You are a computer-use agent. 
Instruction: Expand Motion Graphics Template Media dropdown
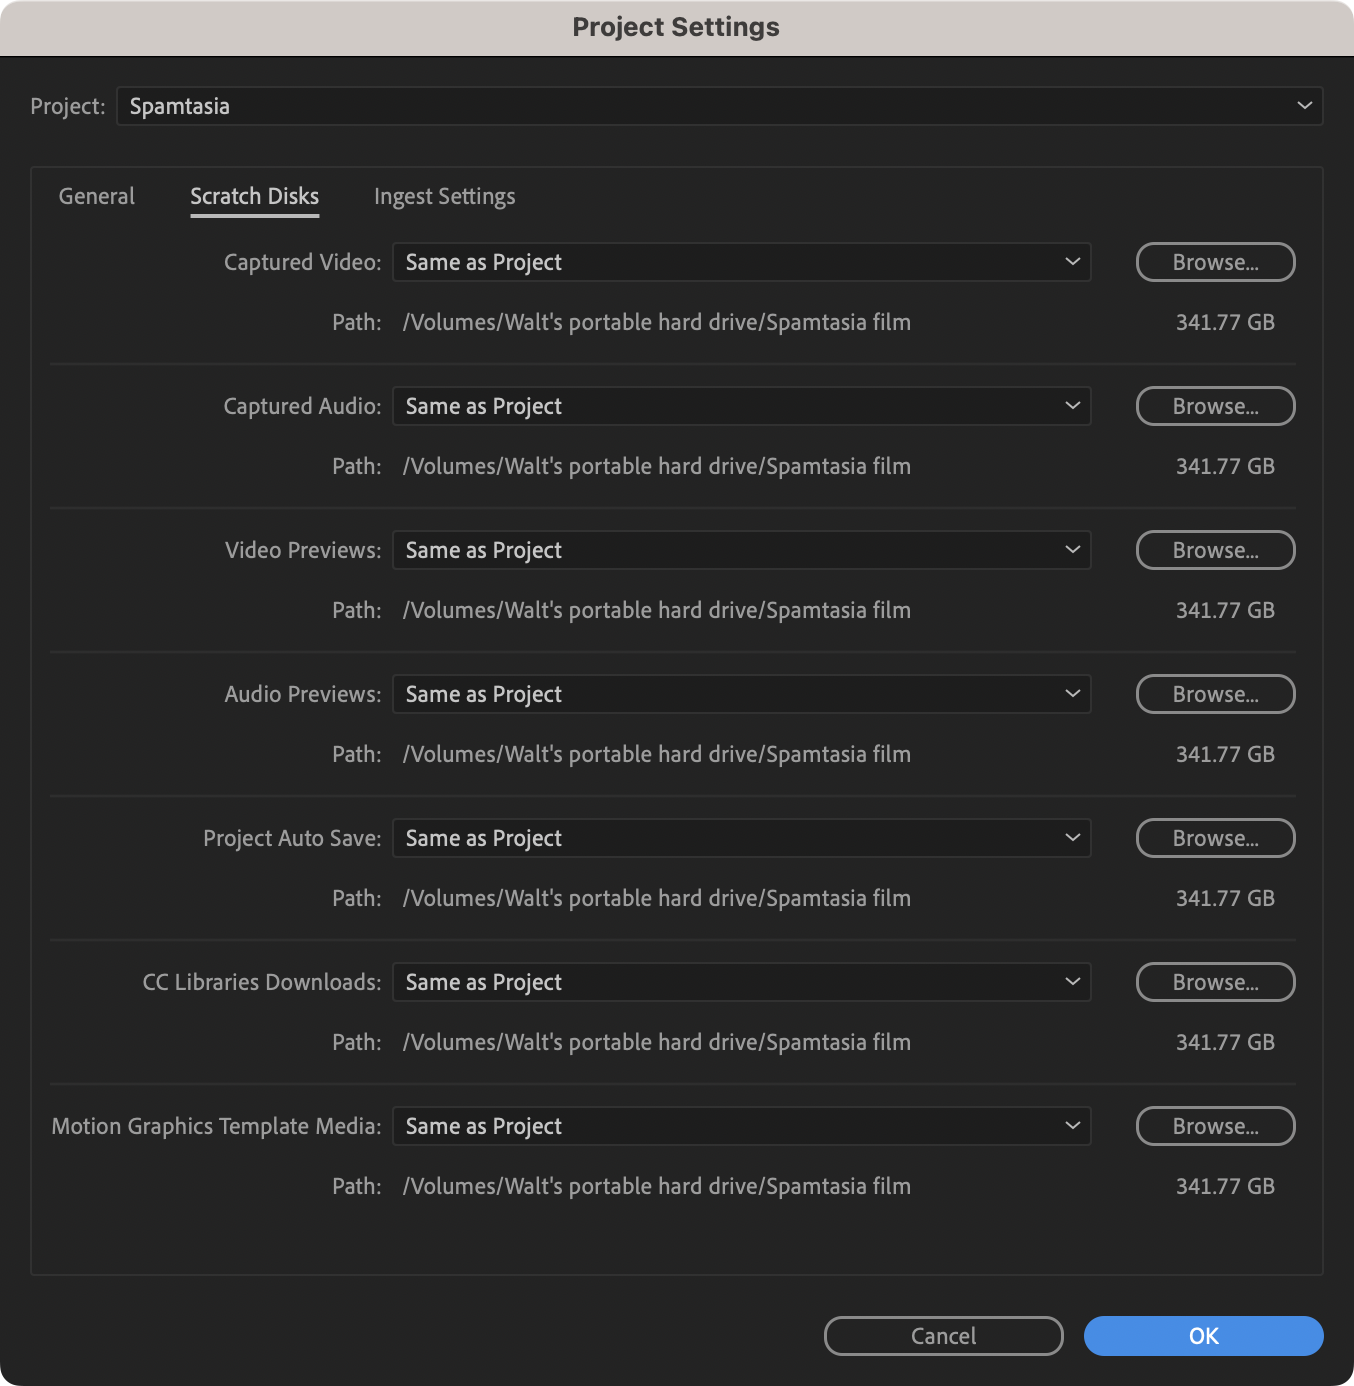(x=741, y=1126)
